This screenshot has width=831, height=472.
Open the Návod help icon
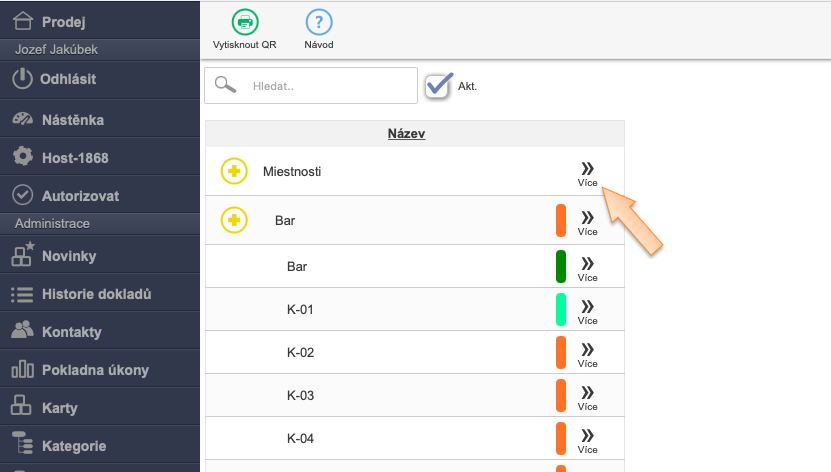pos(319,23)
